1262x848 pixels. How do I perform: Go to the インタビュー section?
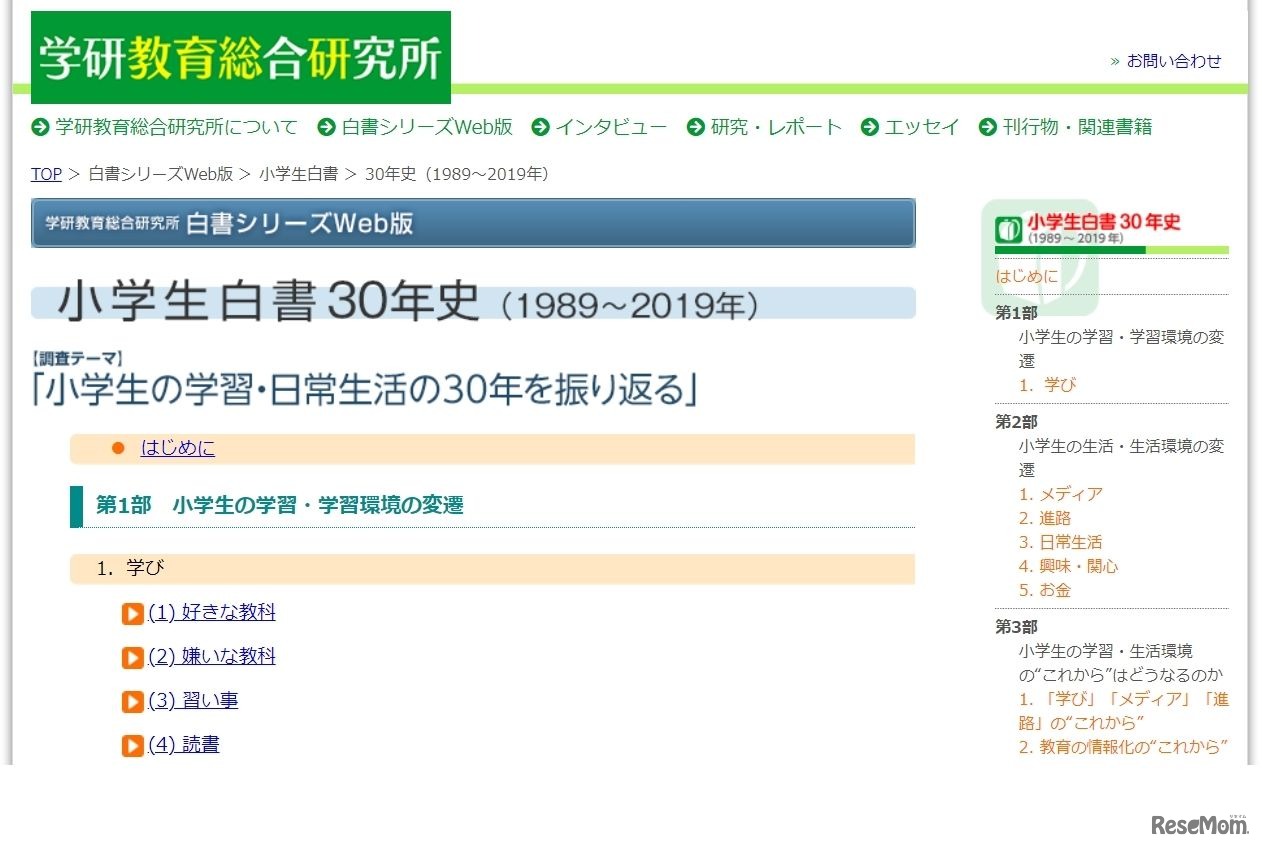[611, 127]
